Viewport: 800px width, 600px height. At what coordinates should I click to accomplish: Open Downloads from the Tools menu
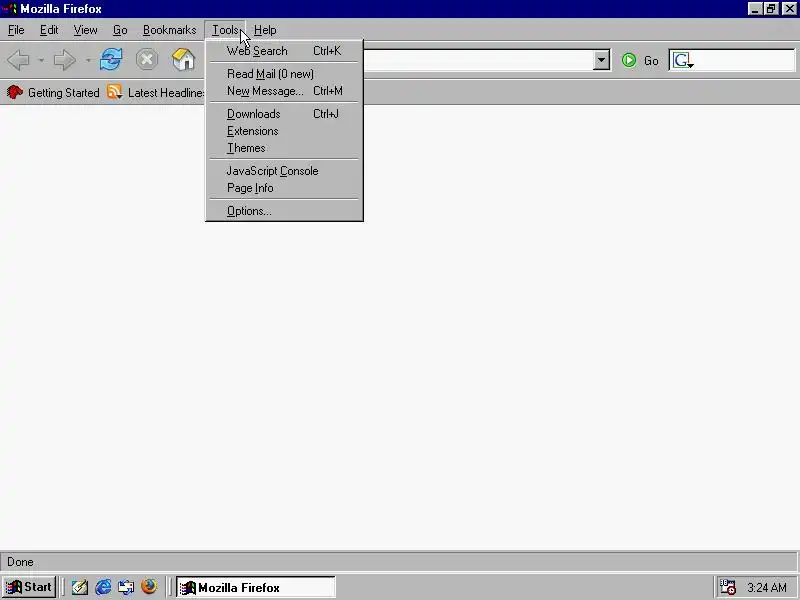click(284, 114)
